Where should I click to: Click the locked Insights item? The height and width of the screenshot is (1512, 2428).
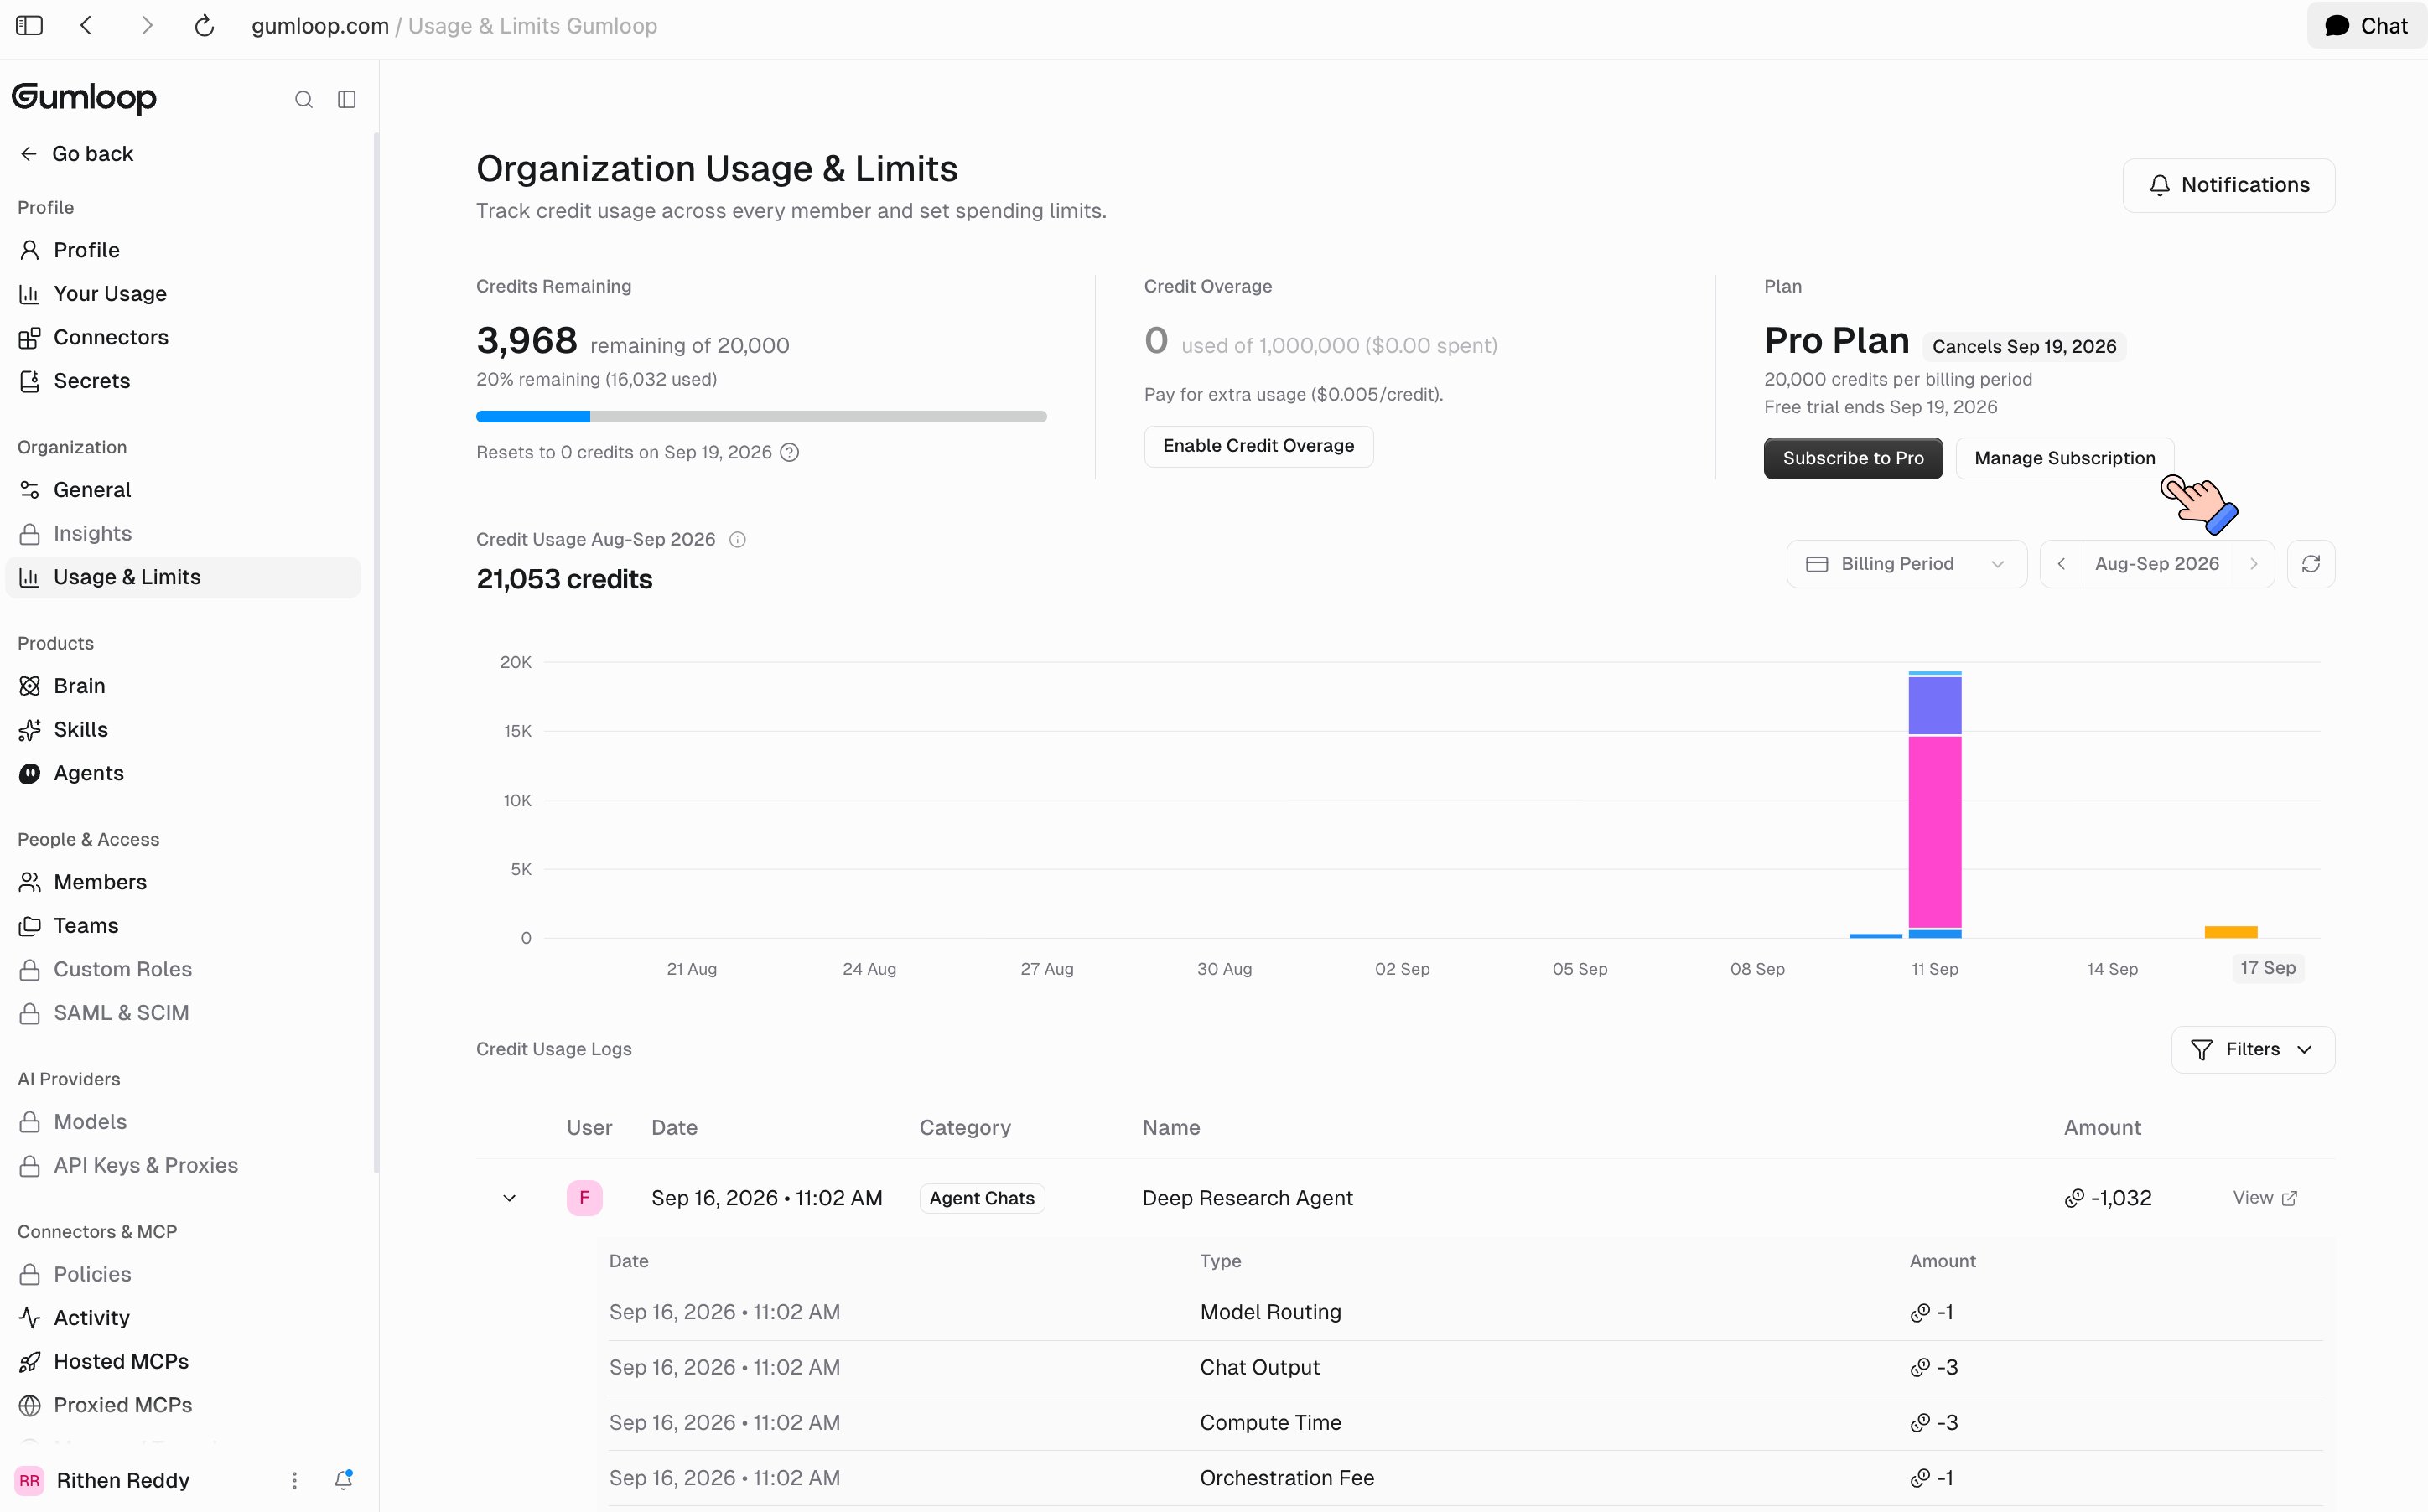pos(183,534)
